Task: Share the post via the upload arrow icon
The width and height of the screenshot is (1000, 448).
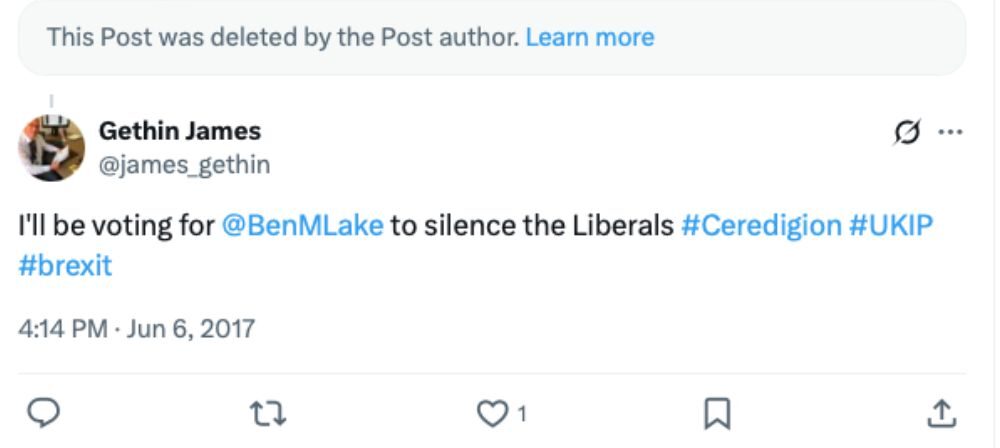Action: point(941,411)
